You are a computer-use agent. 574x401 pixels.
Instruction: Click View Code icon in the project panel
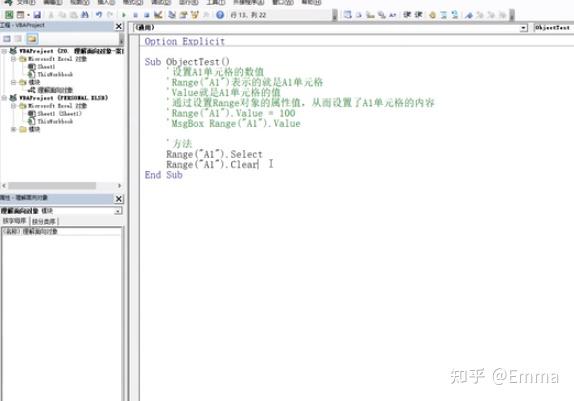(7, 39)
